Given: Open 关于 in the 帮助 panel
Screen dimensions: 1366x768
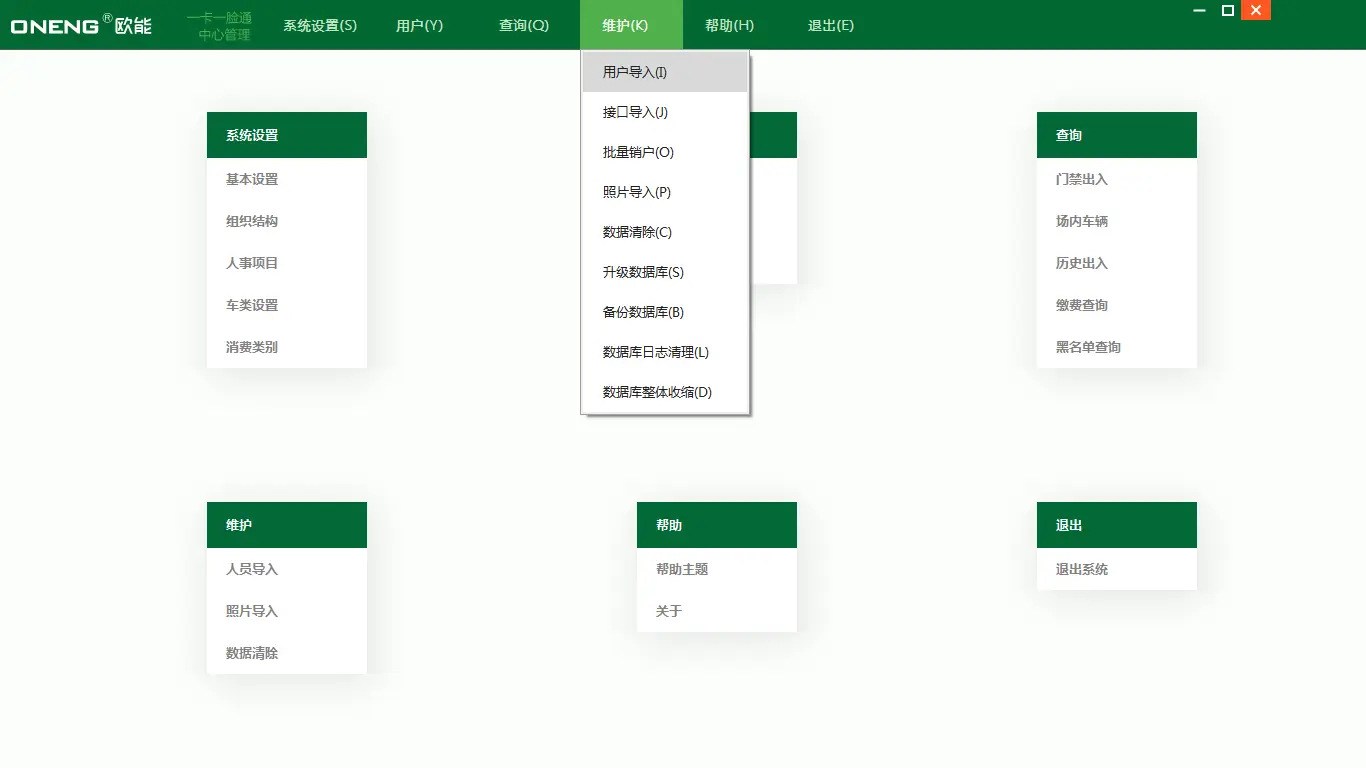Looking at the screenshot, I should tap(667, 611).
